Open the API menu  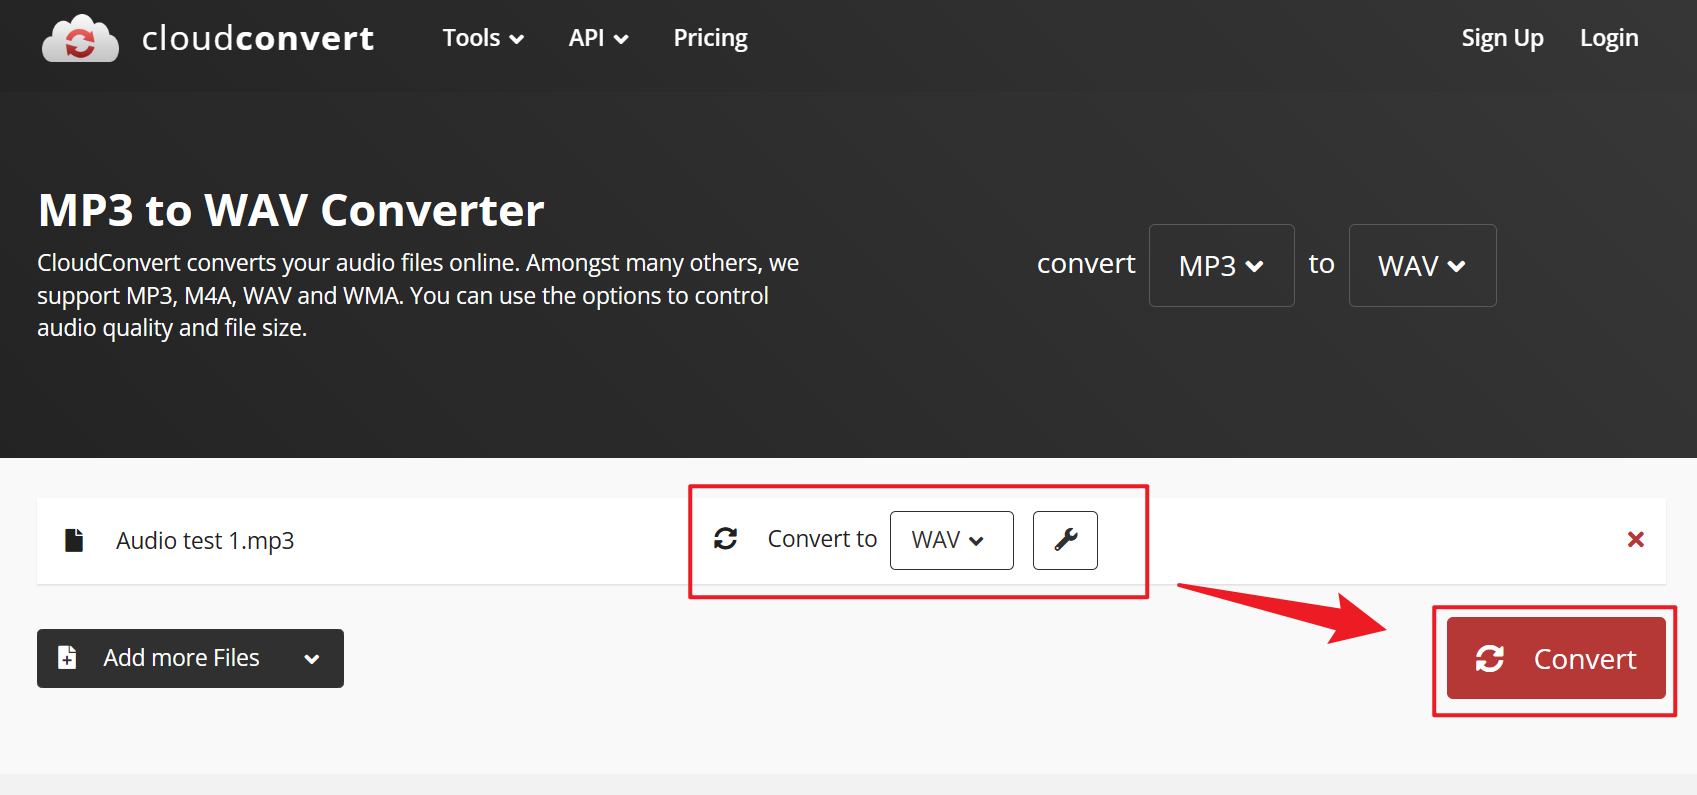[x=598, y=38]
